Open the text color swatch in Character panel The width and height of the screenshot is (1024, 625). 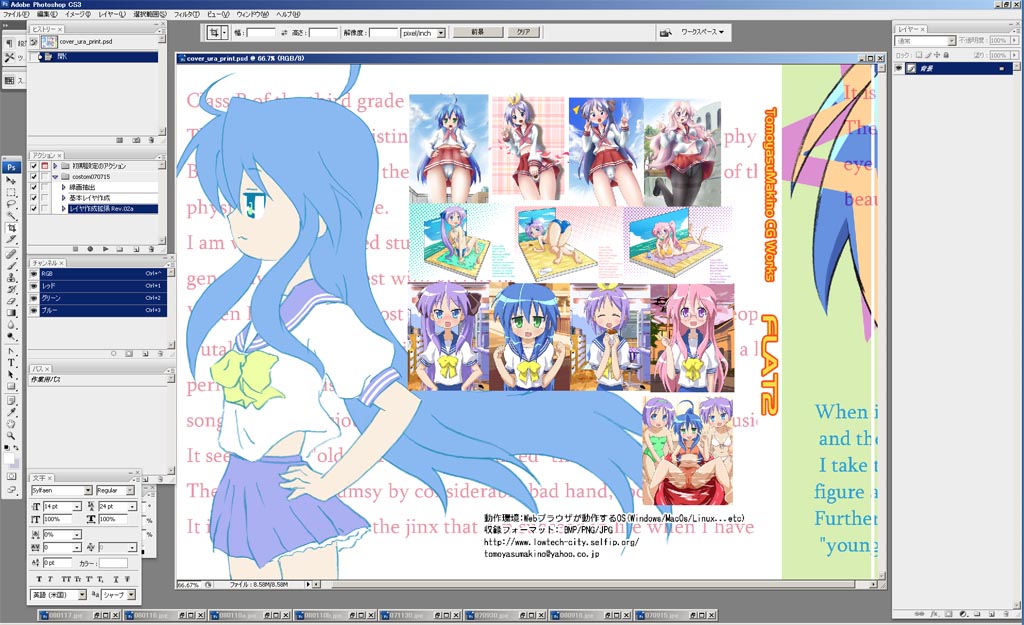pos(113,563)
